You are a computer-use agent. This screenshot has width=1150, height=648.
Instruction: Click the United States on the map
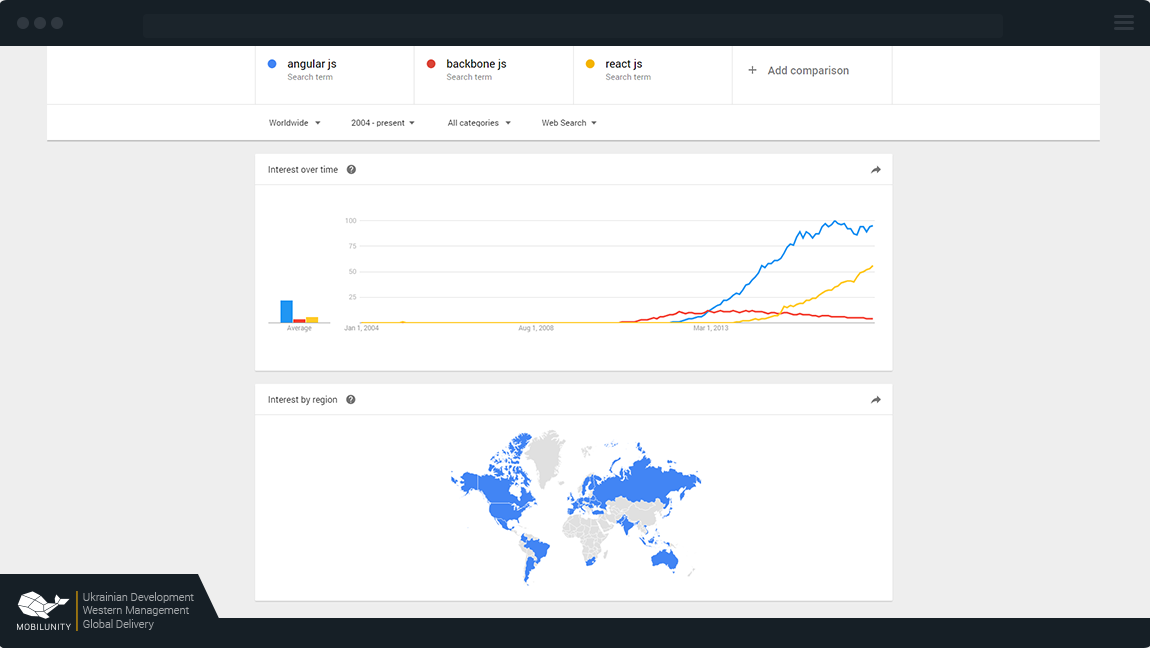coord(505,510)
